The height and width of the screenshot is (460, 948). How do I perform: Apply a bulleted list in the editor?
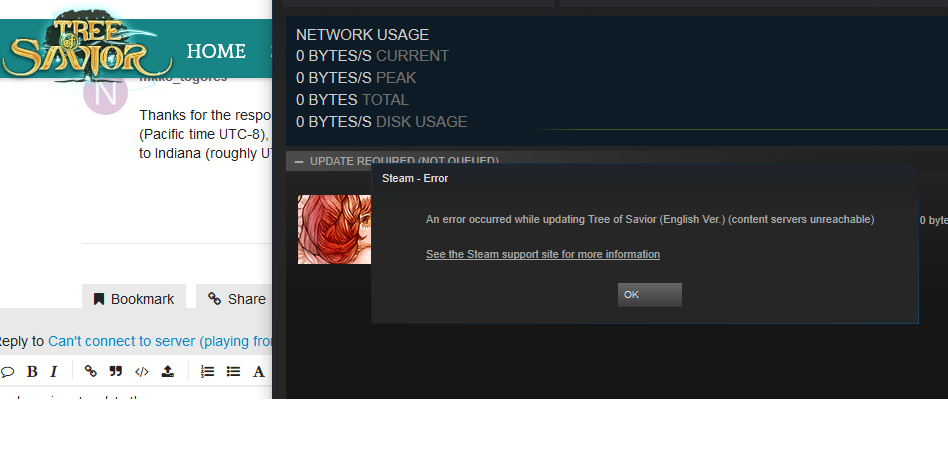tap(233, 371)
